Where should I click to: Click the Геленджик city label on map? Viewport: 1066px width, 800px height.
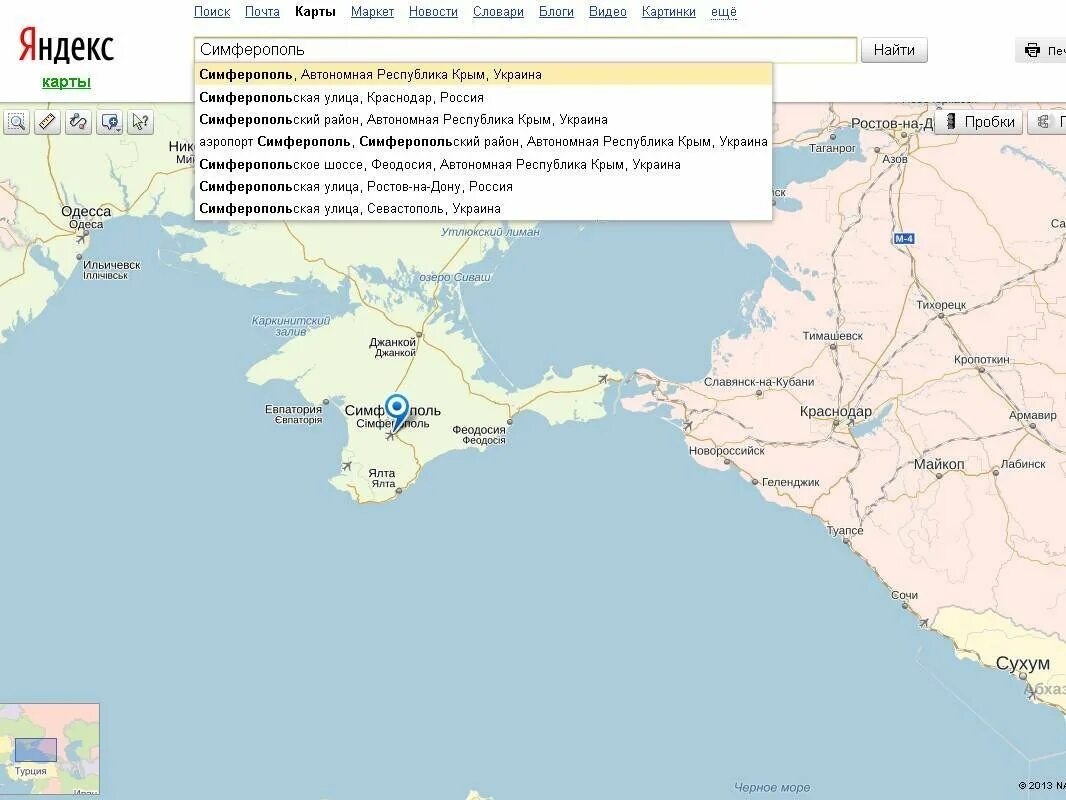pos(791,482)
